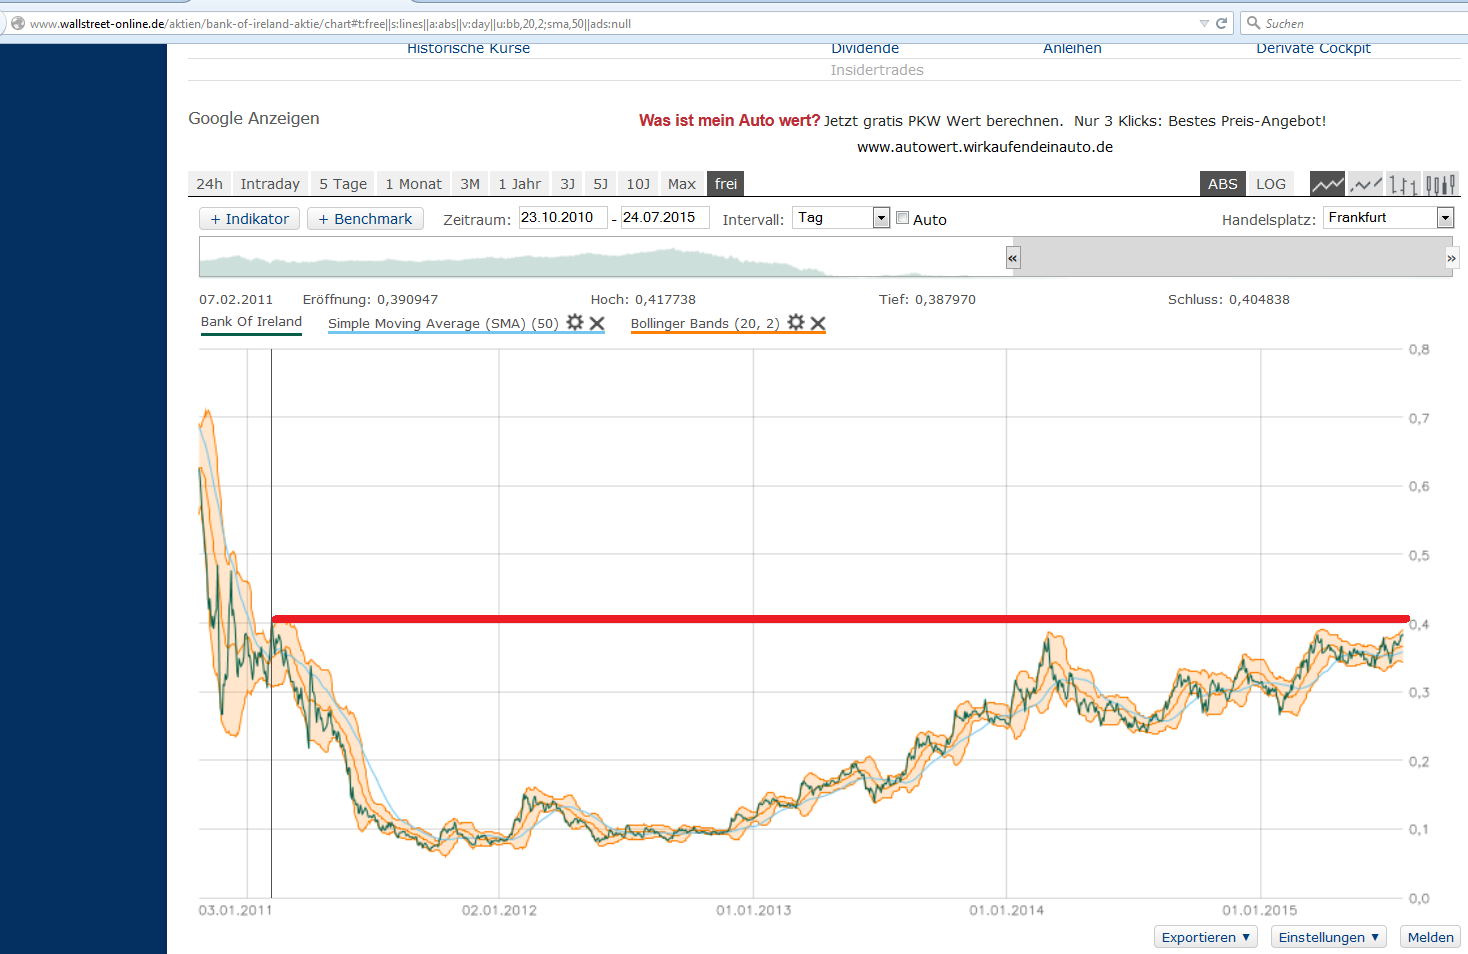Image resolution: width=1468 pixels, height=954 pixels.
Task: Select the candlestick chart icon
Action: point(1440,184)
